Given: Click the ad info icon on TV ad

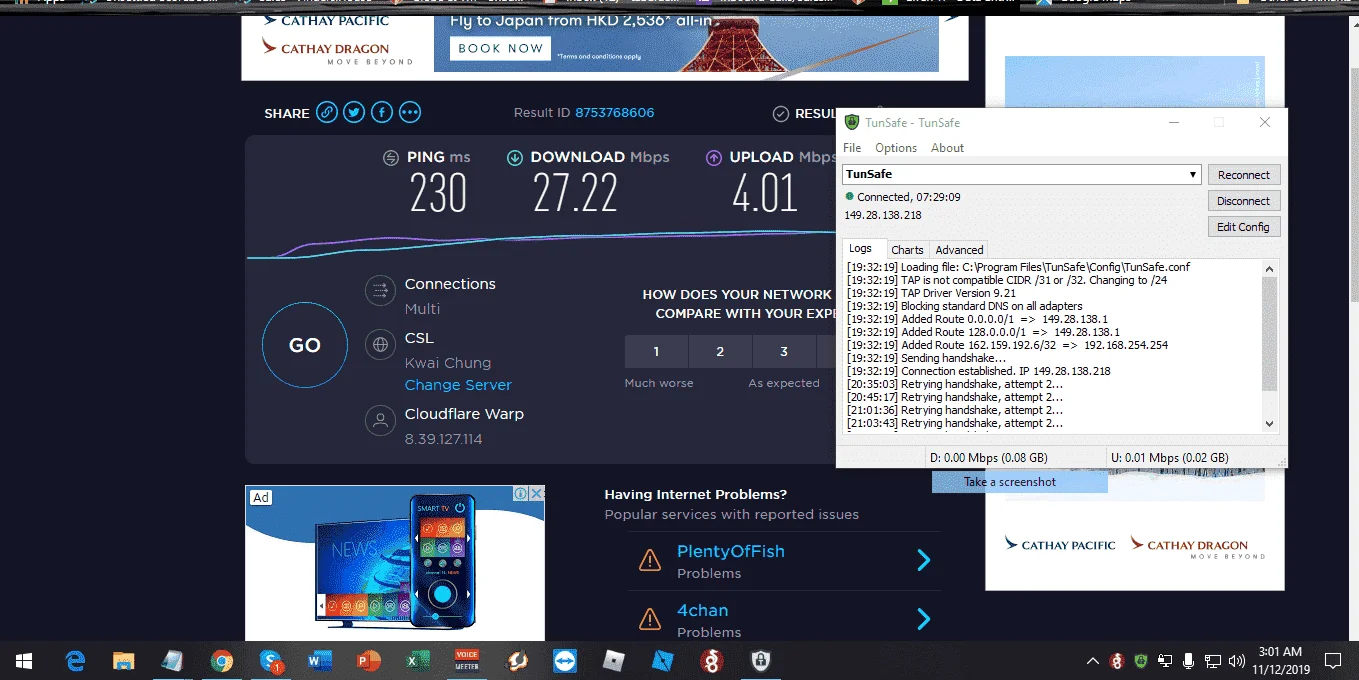Looking at the screenshot, I should click(521, 493).
